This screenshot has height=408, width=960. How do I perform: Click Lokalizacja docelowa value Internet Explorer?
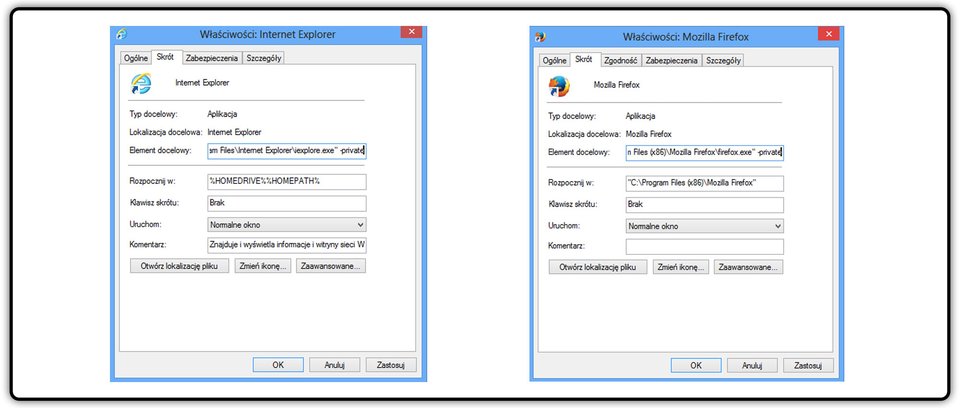pos(234,132)
